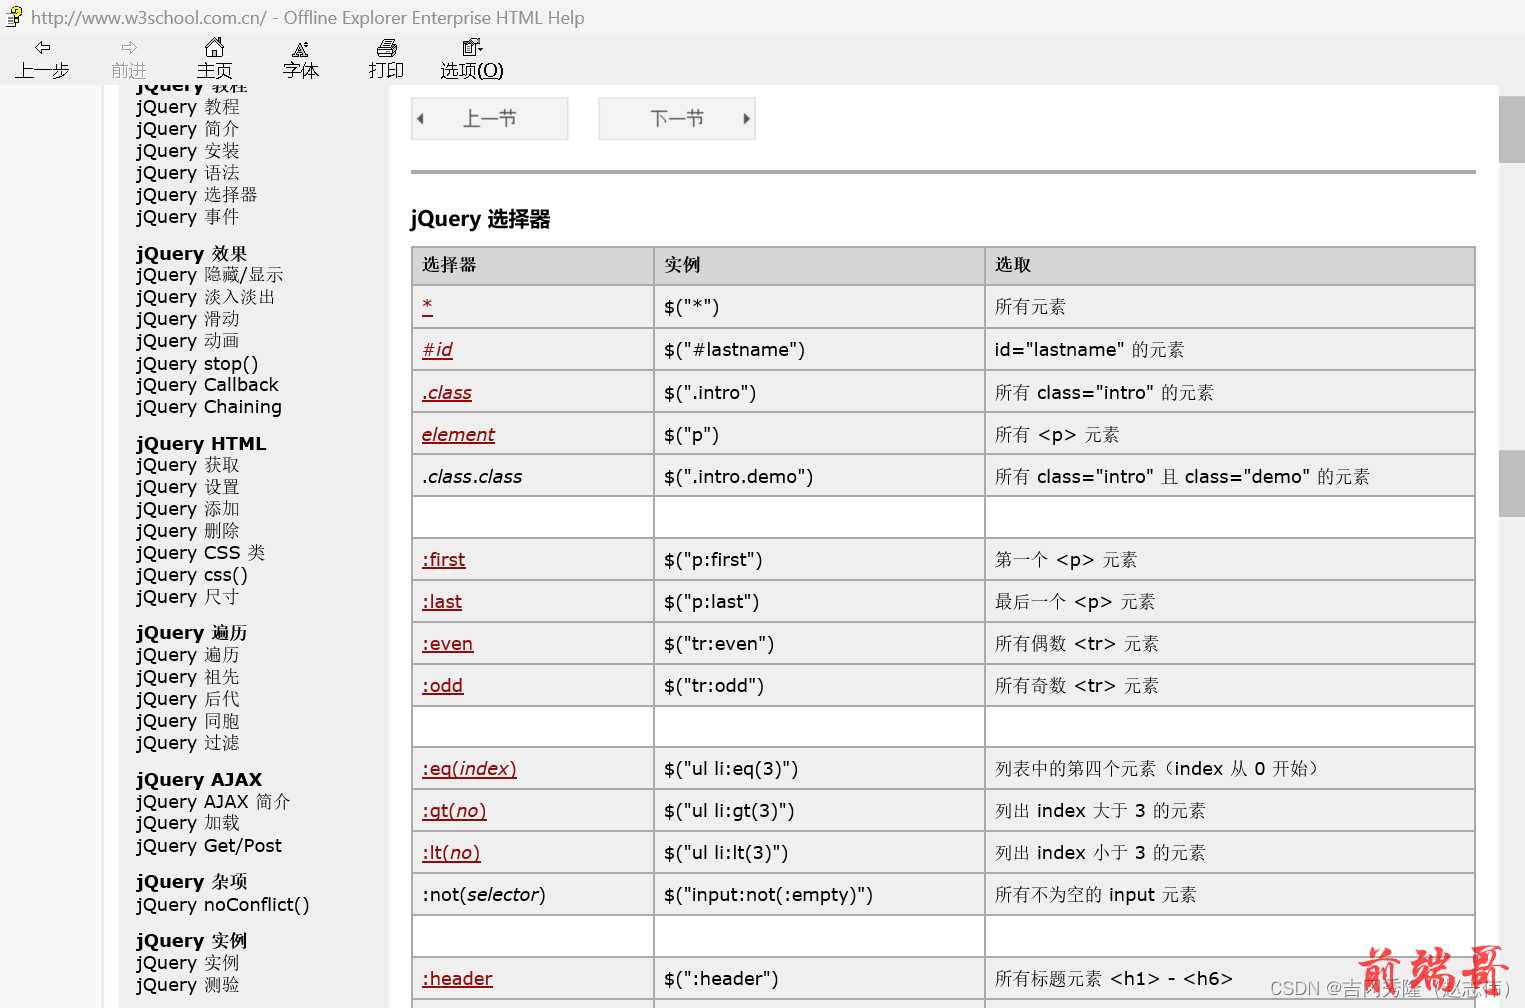The width and height of the screenshot is (1525, 1008).
Task: Go to next section button 下一节
Action: point(677,119)
